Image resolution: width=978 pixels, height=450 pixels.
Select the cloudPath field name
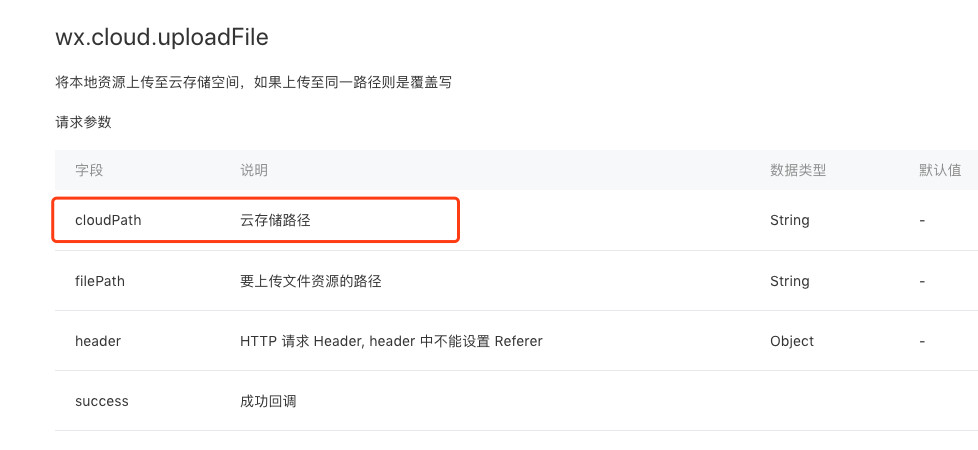(108, 220)
